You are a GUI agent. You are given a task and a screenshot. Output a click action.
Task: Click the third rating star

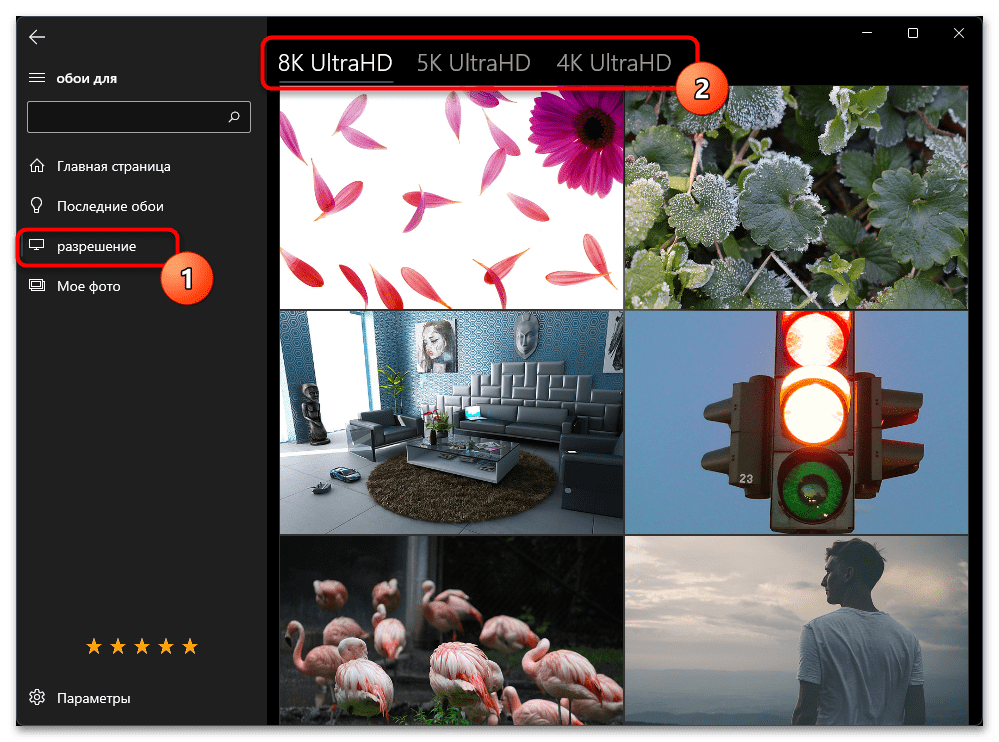[x=142, y=646]
